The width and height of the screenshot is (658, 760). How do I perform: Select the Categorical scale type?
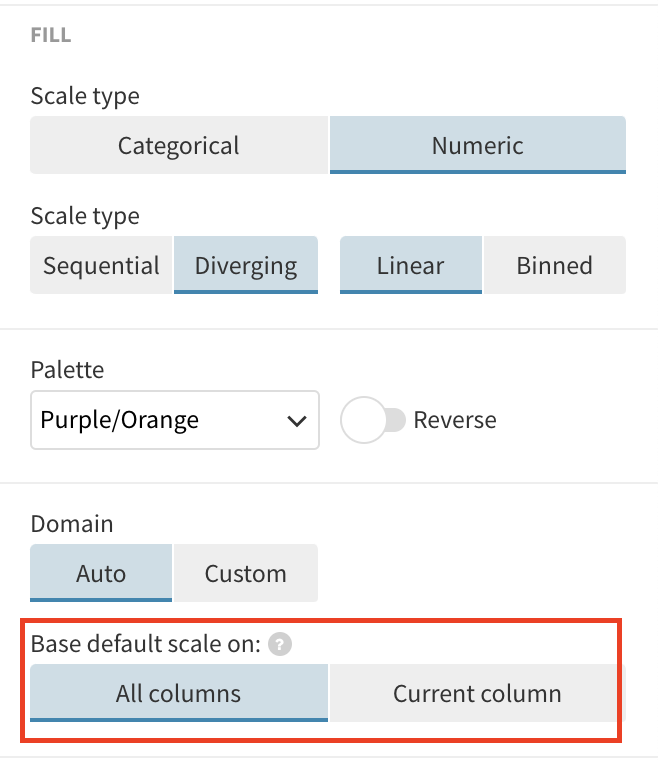coord(179,146)
